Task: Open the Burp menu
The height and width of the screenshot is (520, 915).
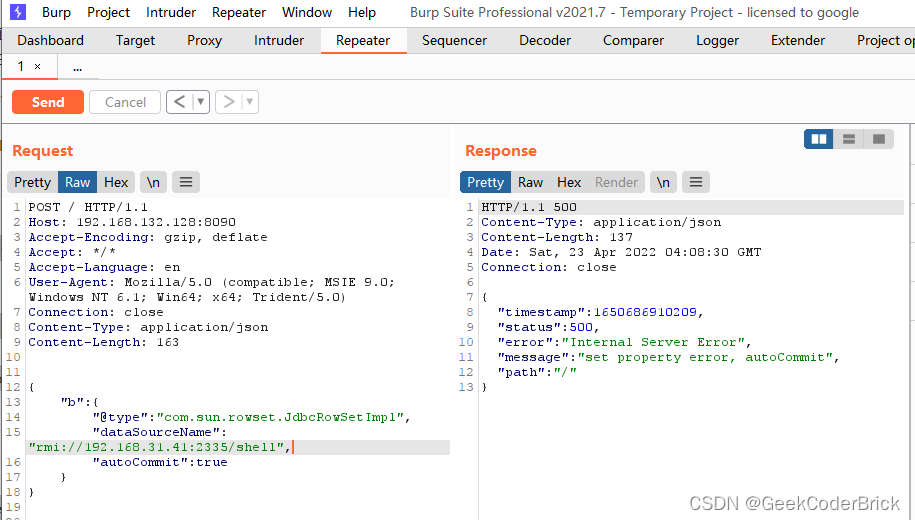Action: coord(56,12)
